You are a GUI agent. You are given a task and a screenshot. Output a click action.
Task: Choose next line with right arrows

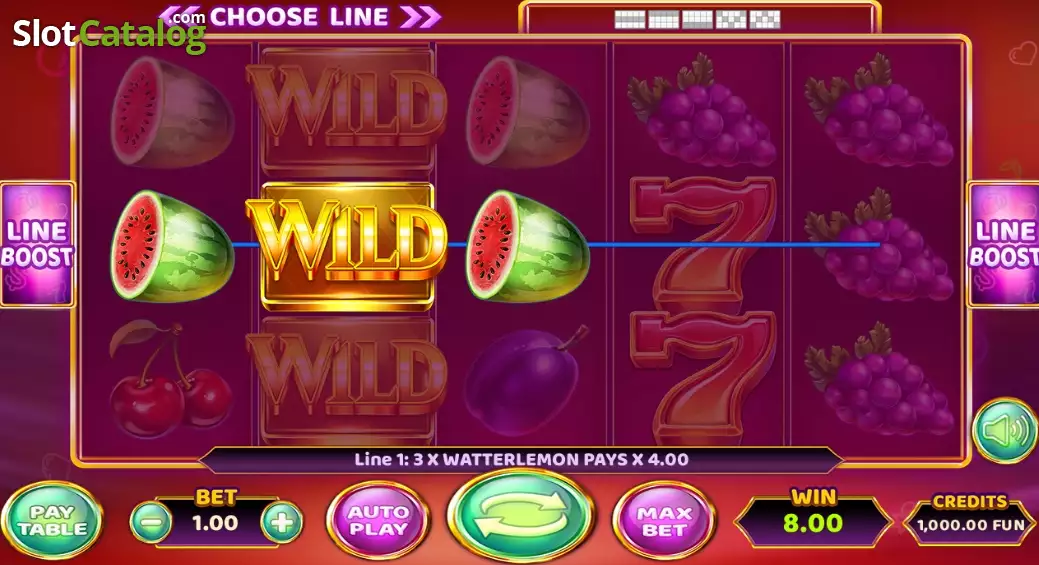[420, 17]
